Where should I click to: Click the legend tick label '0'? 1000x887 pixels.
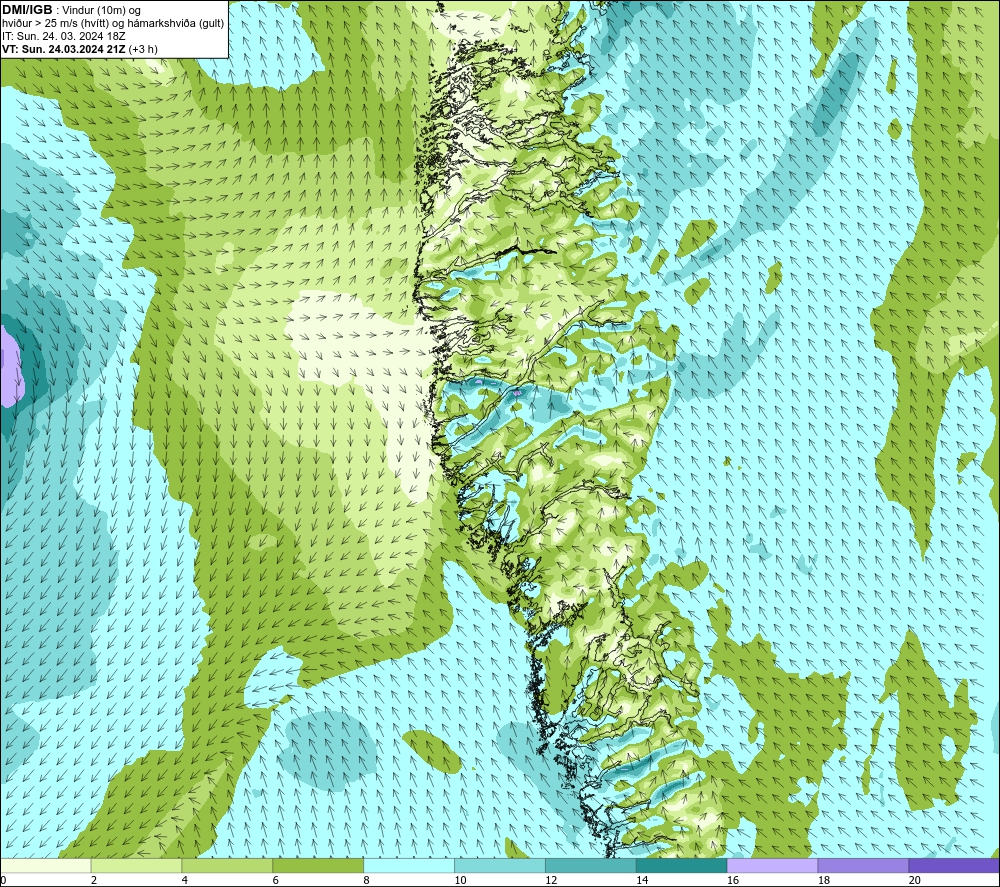click(x=3, y=880)
